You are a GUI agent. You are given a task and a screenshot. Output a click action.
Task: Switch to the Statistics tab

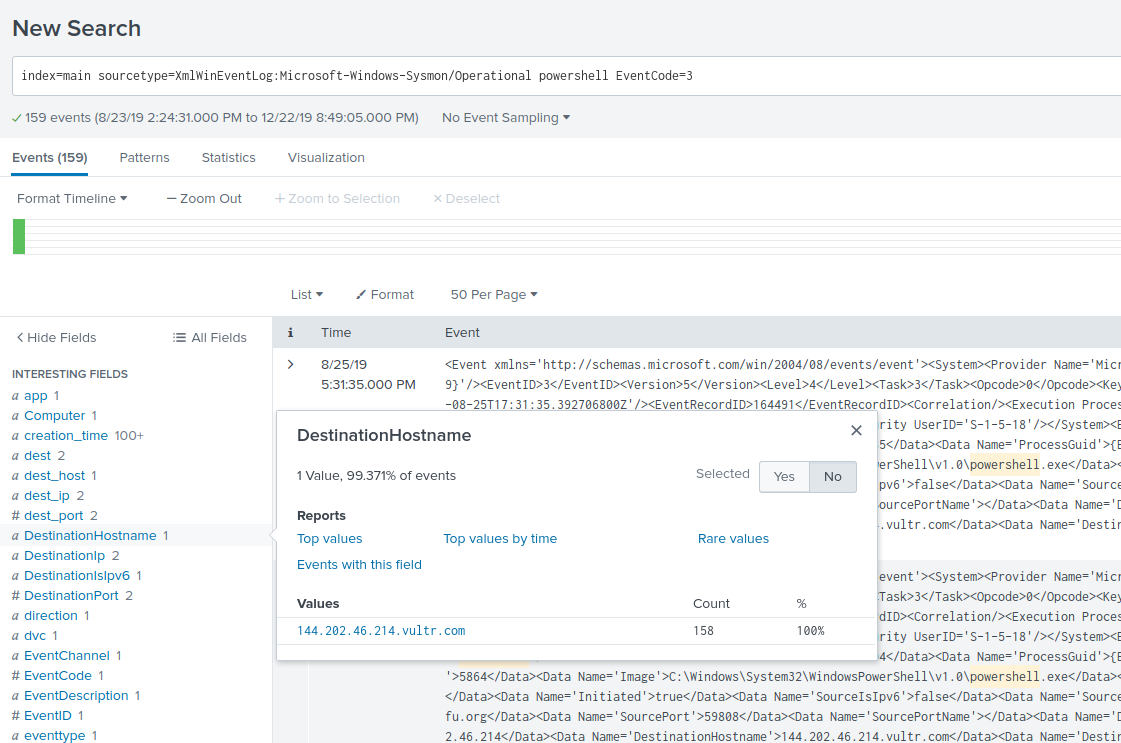click(228, 157)
